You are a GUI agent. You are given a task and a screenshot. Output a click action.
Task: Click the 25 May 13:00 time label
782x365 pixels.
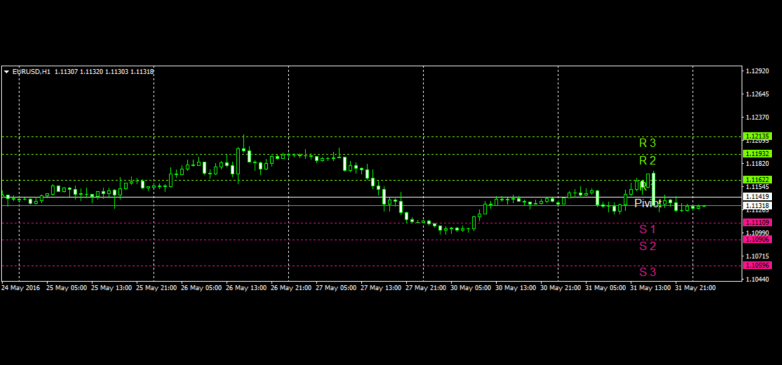coord(111,288)
